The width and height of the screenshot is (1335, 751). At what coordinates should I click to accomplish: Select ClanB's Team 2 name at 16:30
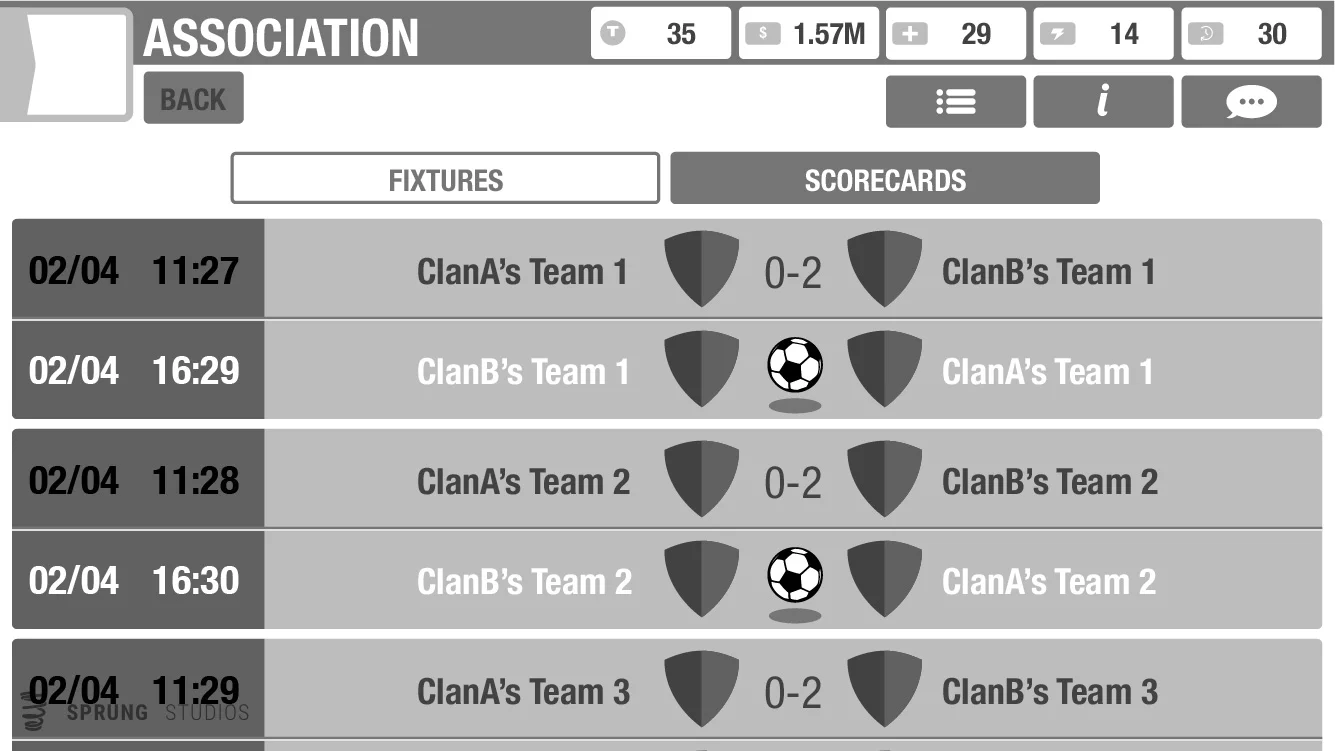pos(524,581)
